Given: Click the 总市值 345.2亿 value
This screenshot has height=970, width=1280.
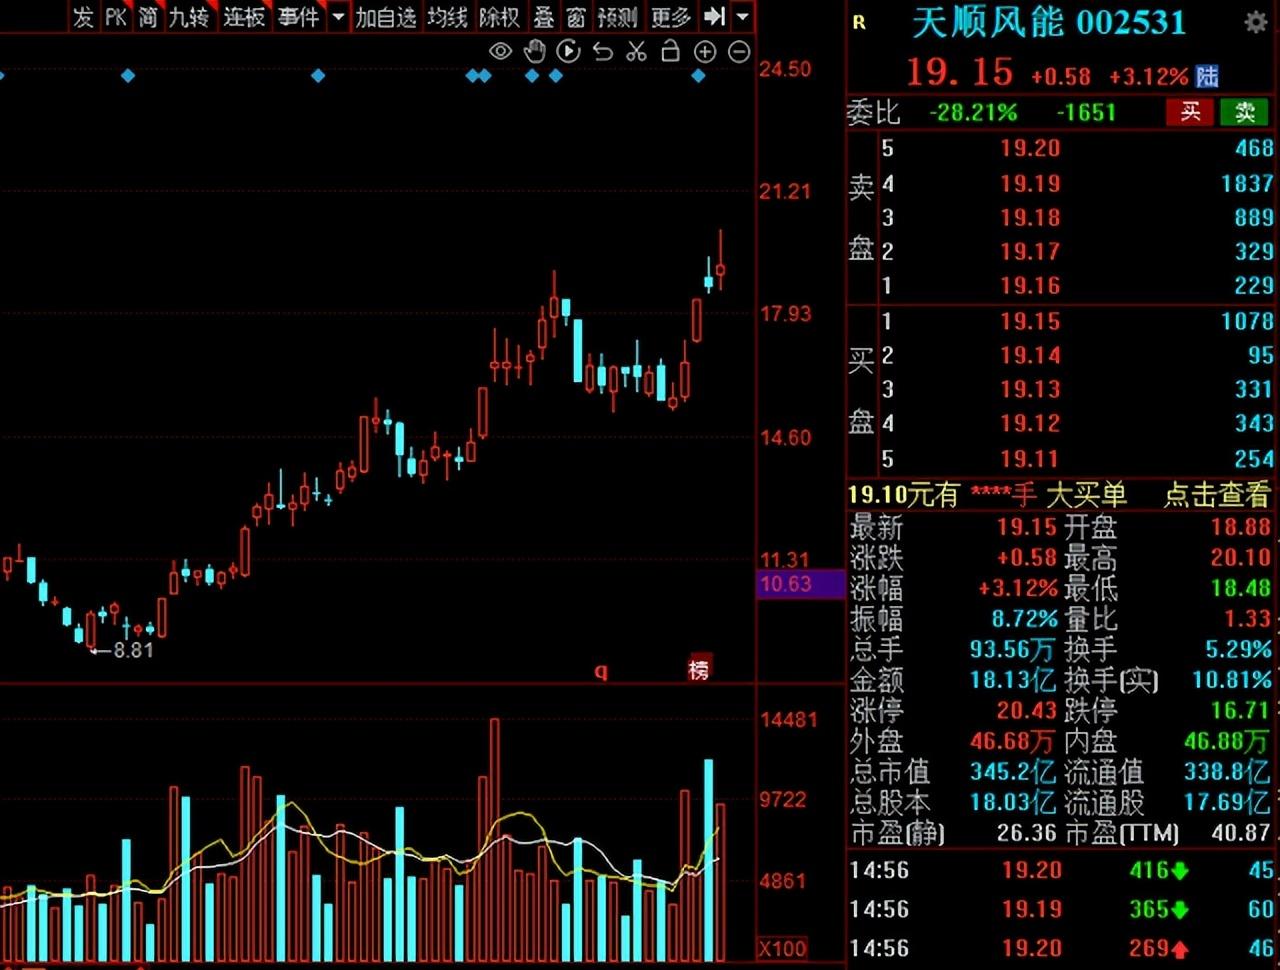Looking at the screenshot, I should click(1012, 772).
